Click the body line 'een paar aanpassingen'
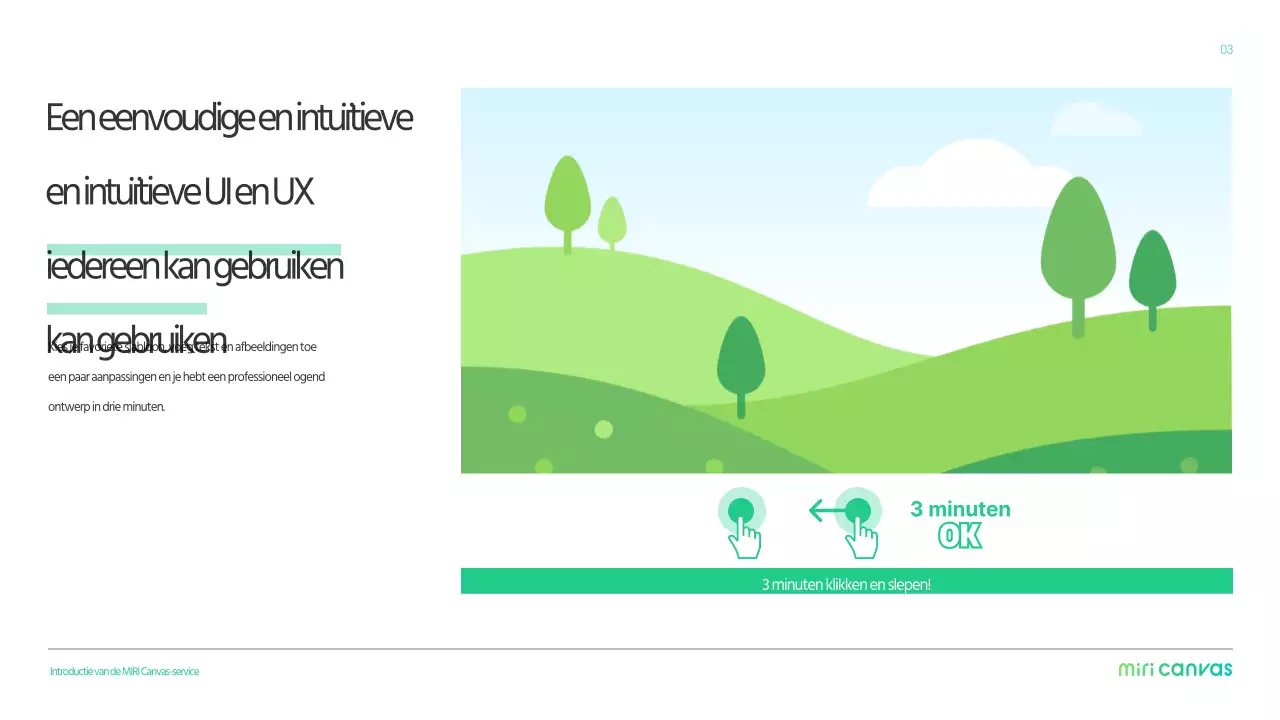 click(186, 377)
